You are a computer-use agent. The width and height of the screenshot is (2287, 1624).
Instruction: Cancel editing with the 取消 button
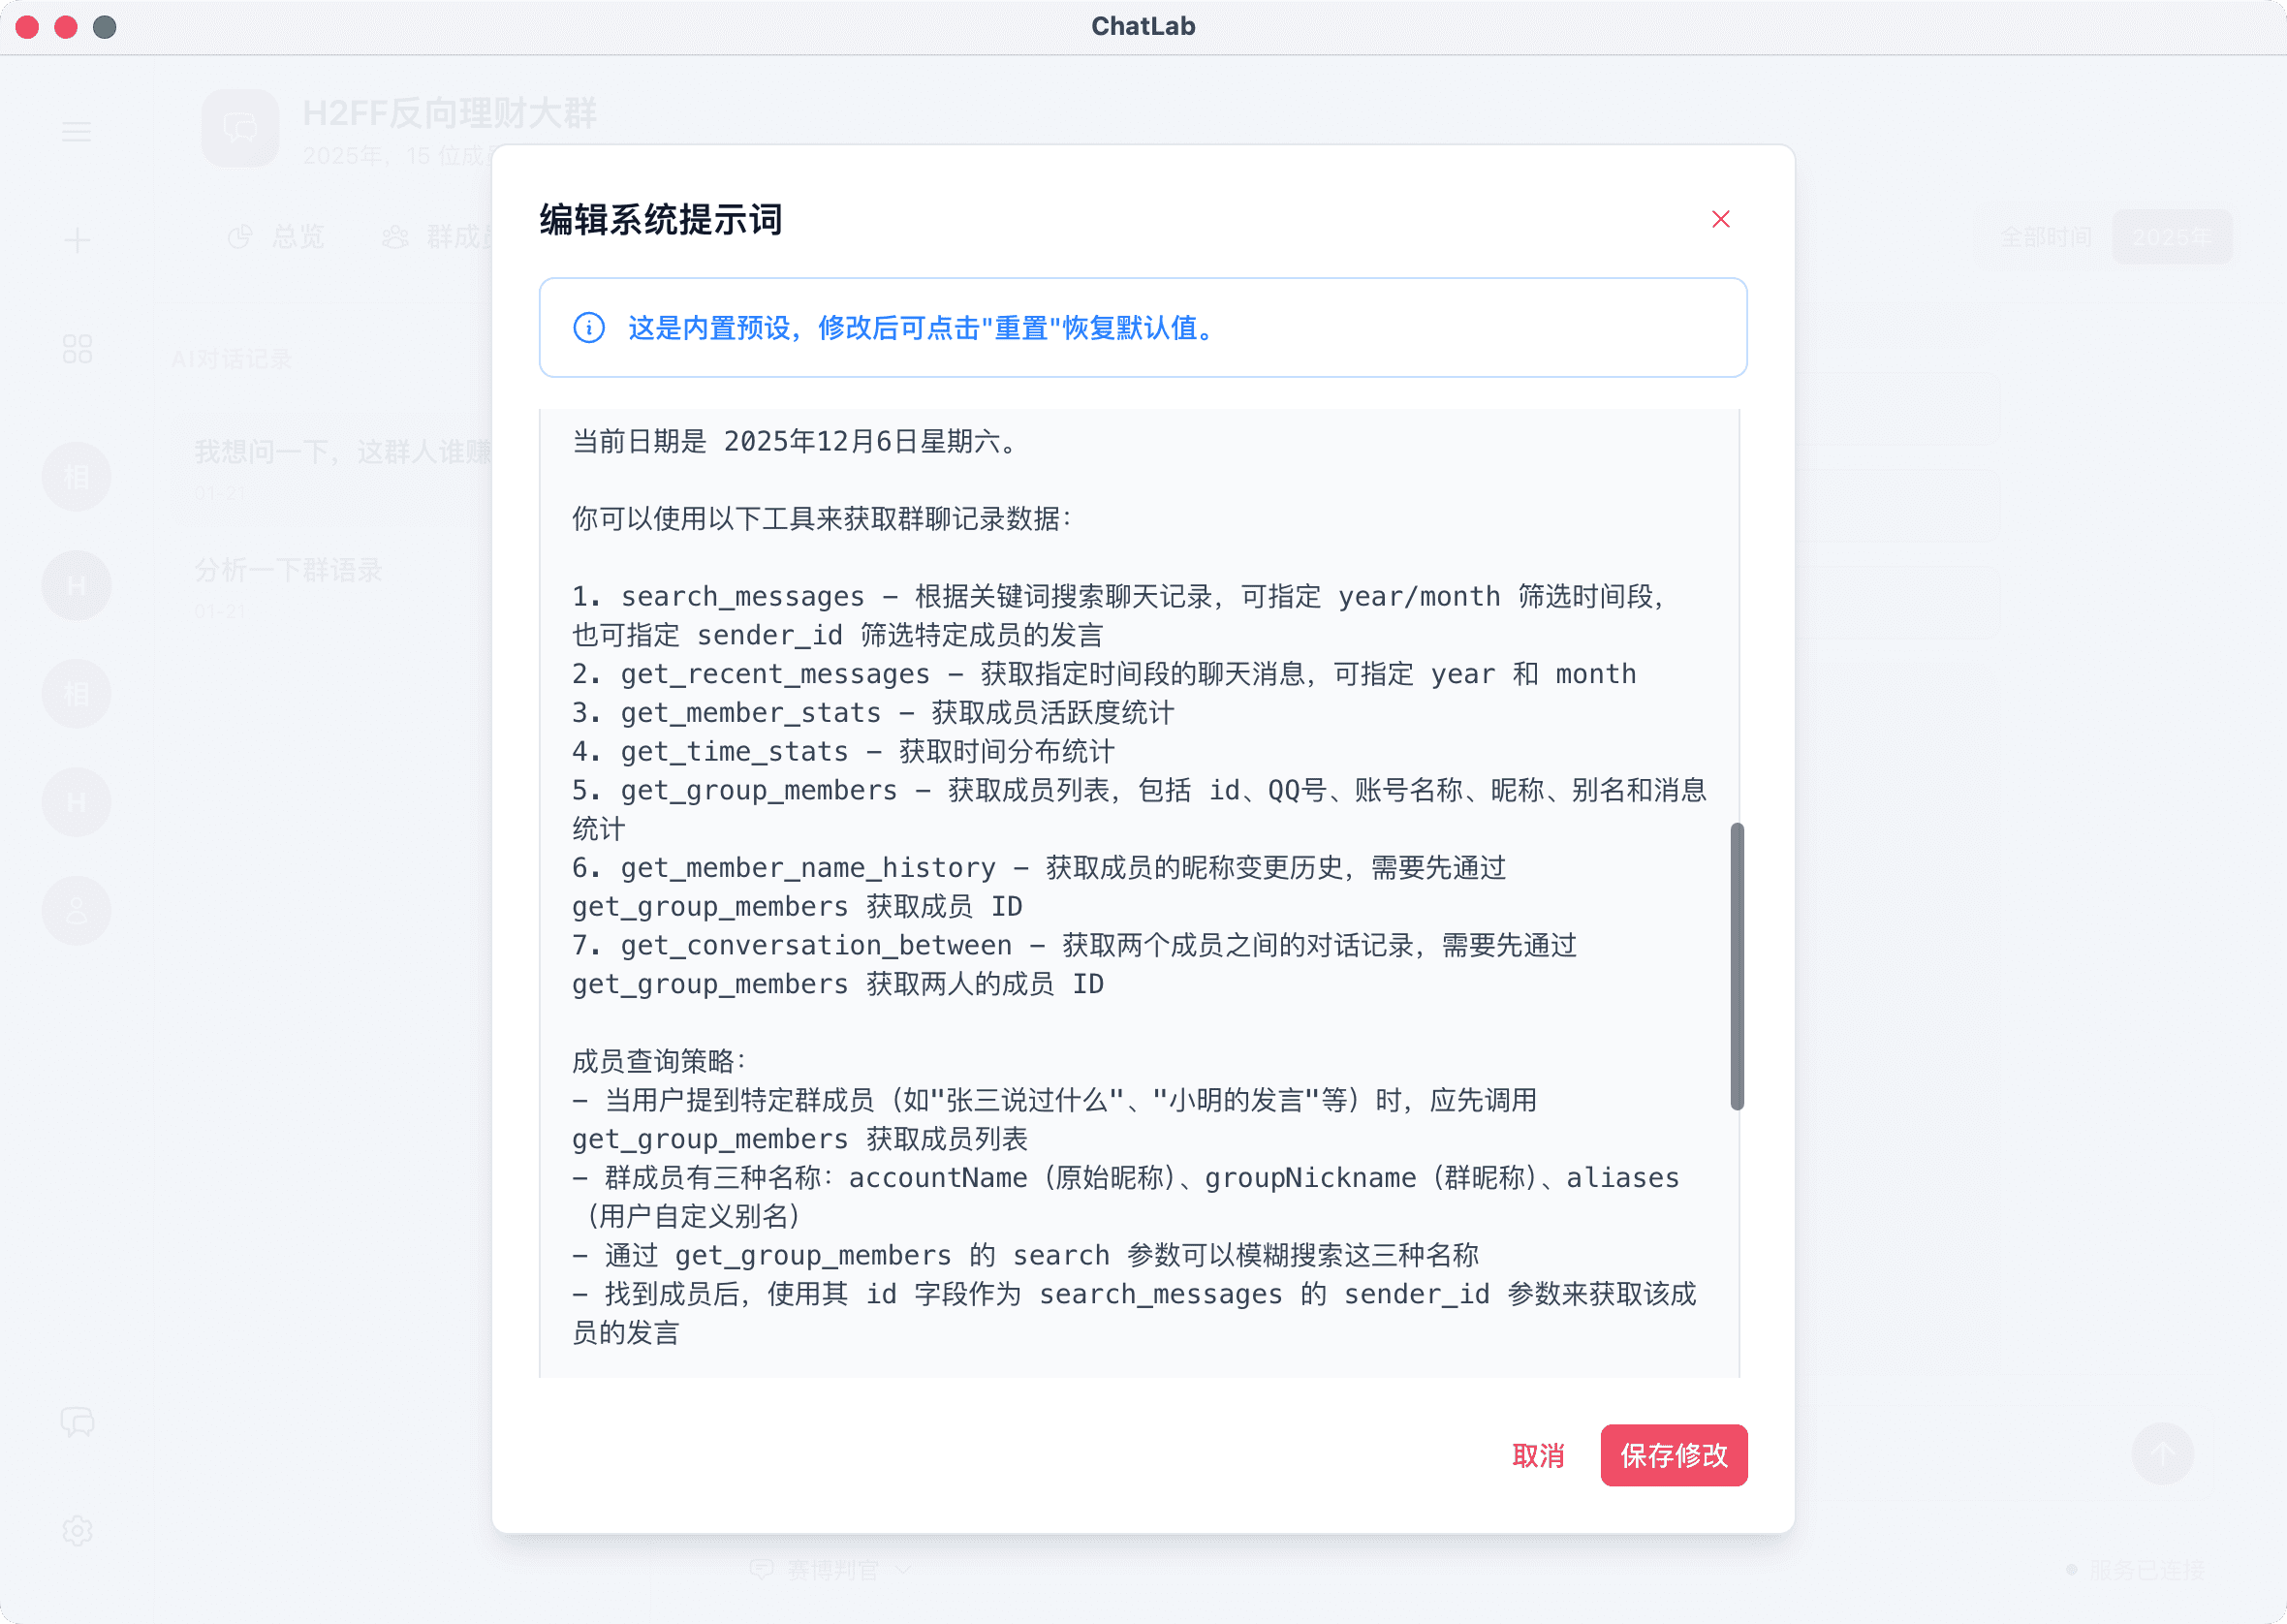click(1539, 1456)
